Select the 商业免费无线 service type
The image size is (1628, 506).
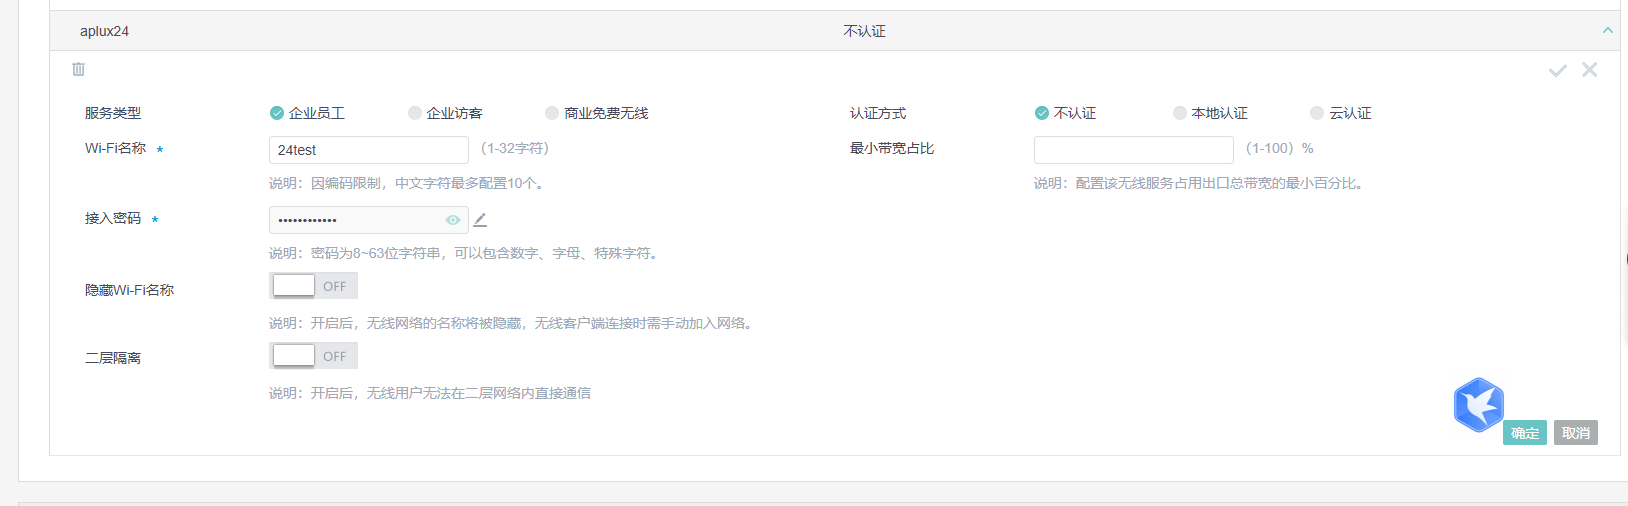[x=552, y=113]
